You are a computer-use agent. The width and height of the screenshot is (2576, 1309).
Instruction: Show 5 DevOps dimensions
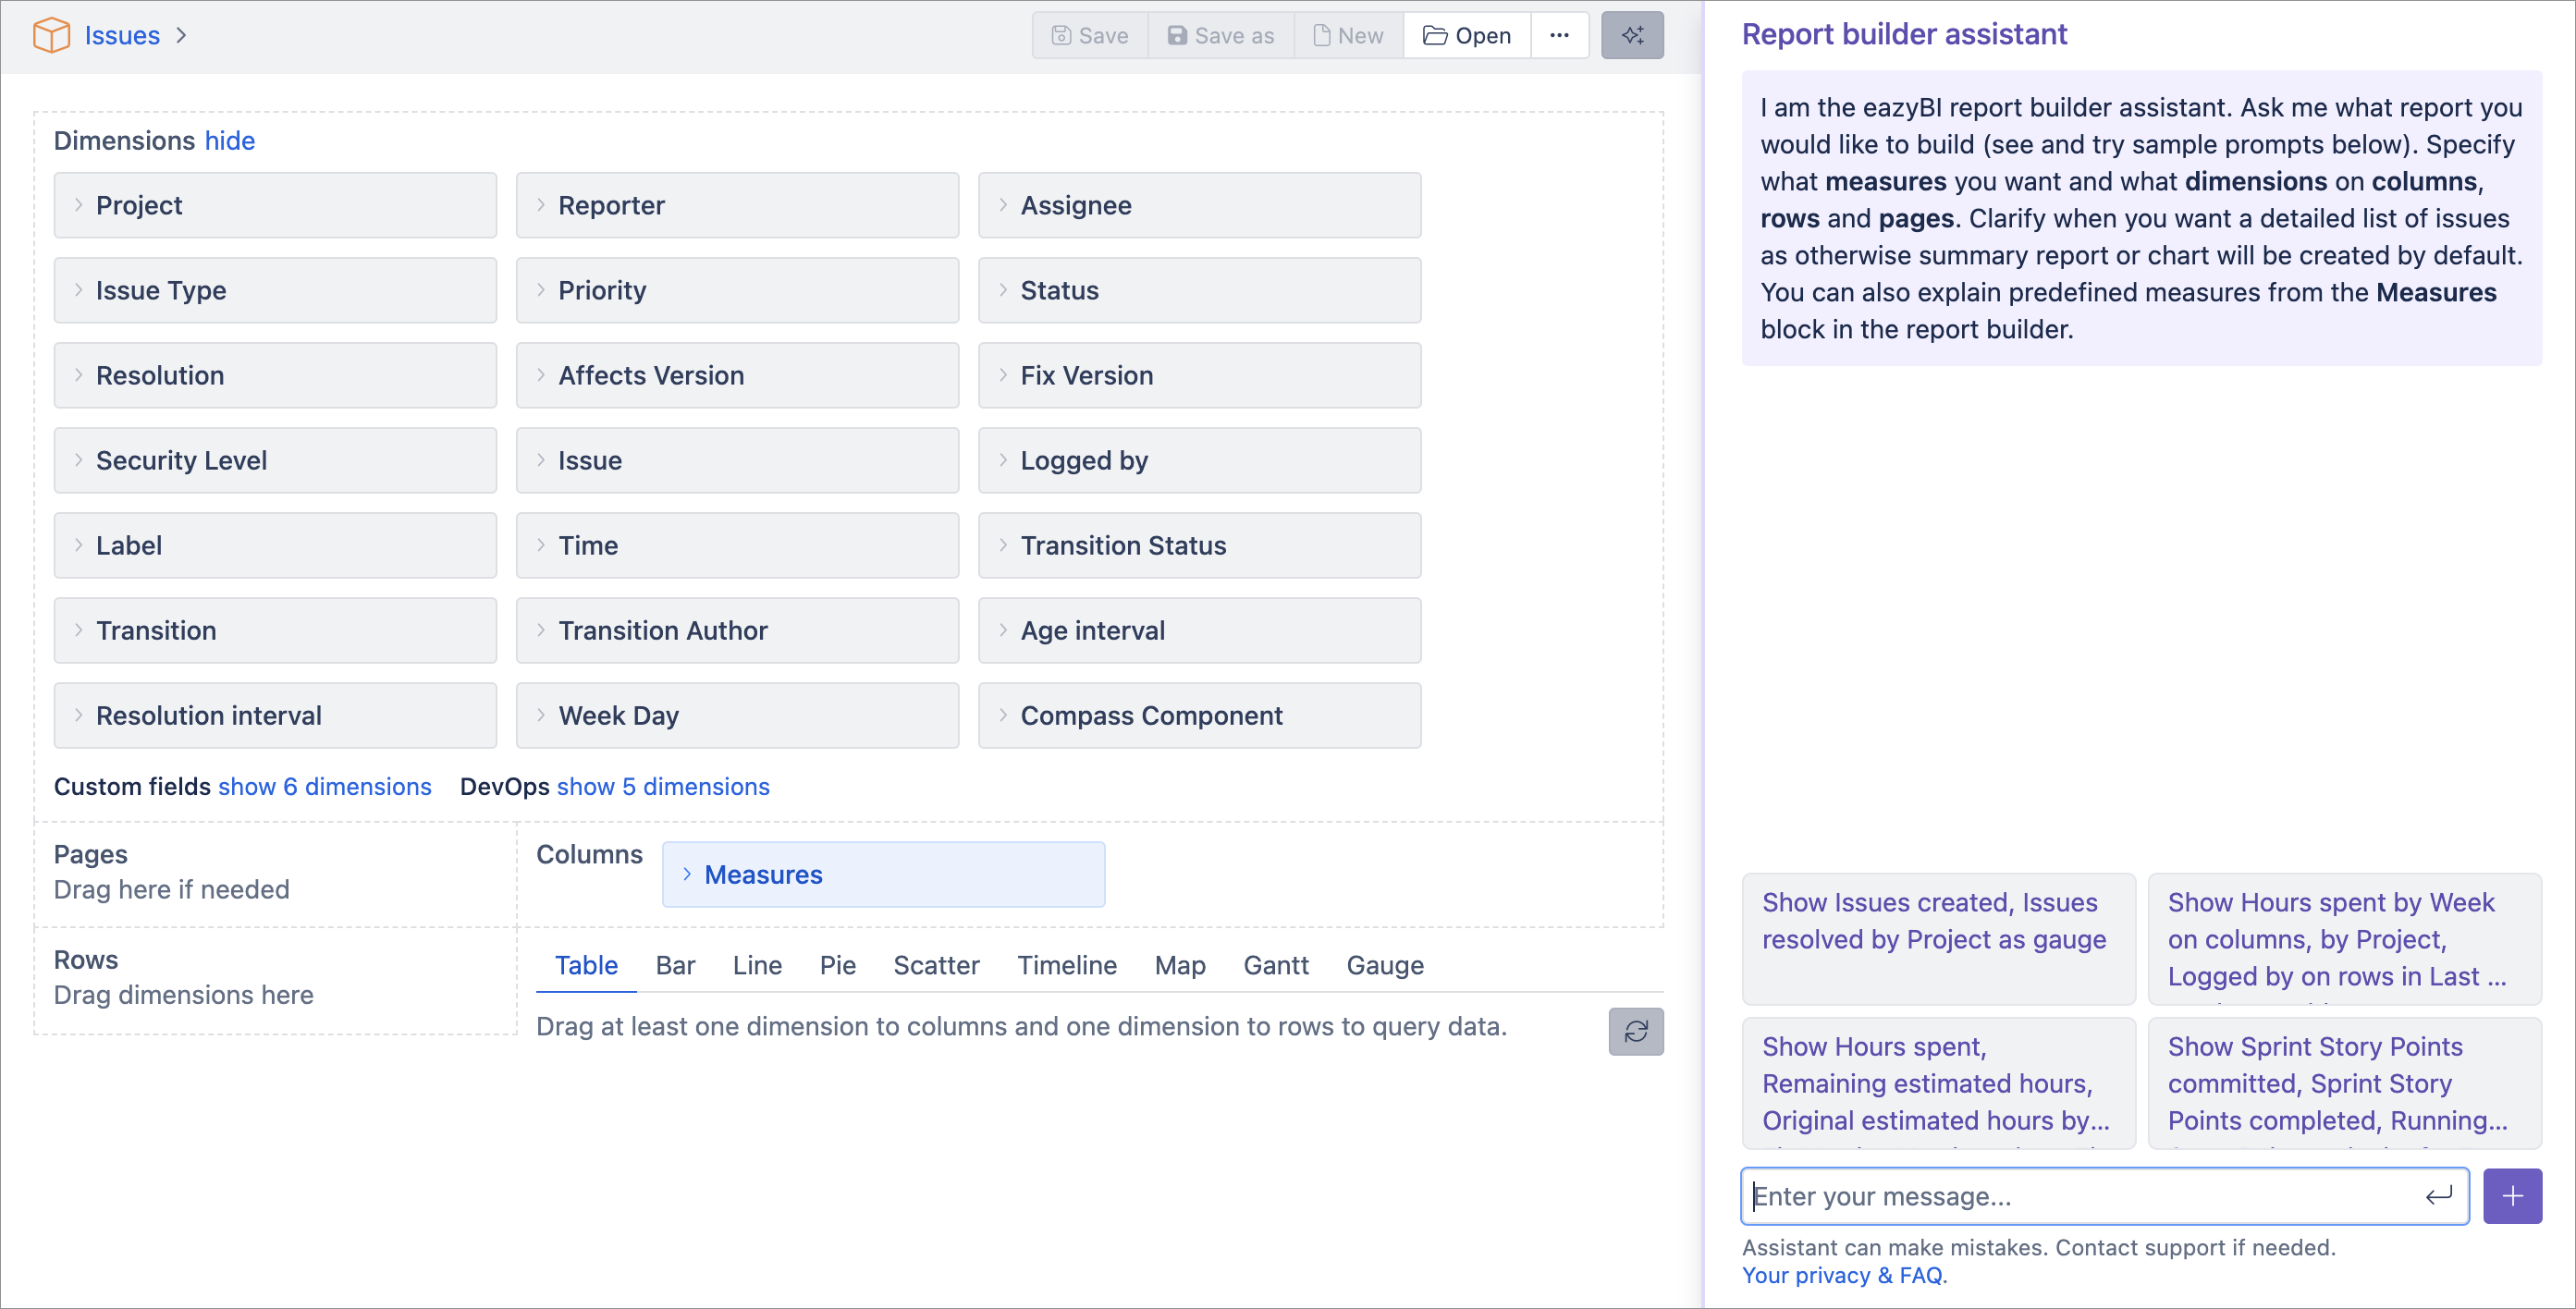pos(663,787)
